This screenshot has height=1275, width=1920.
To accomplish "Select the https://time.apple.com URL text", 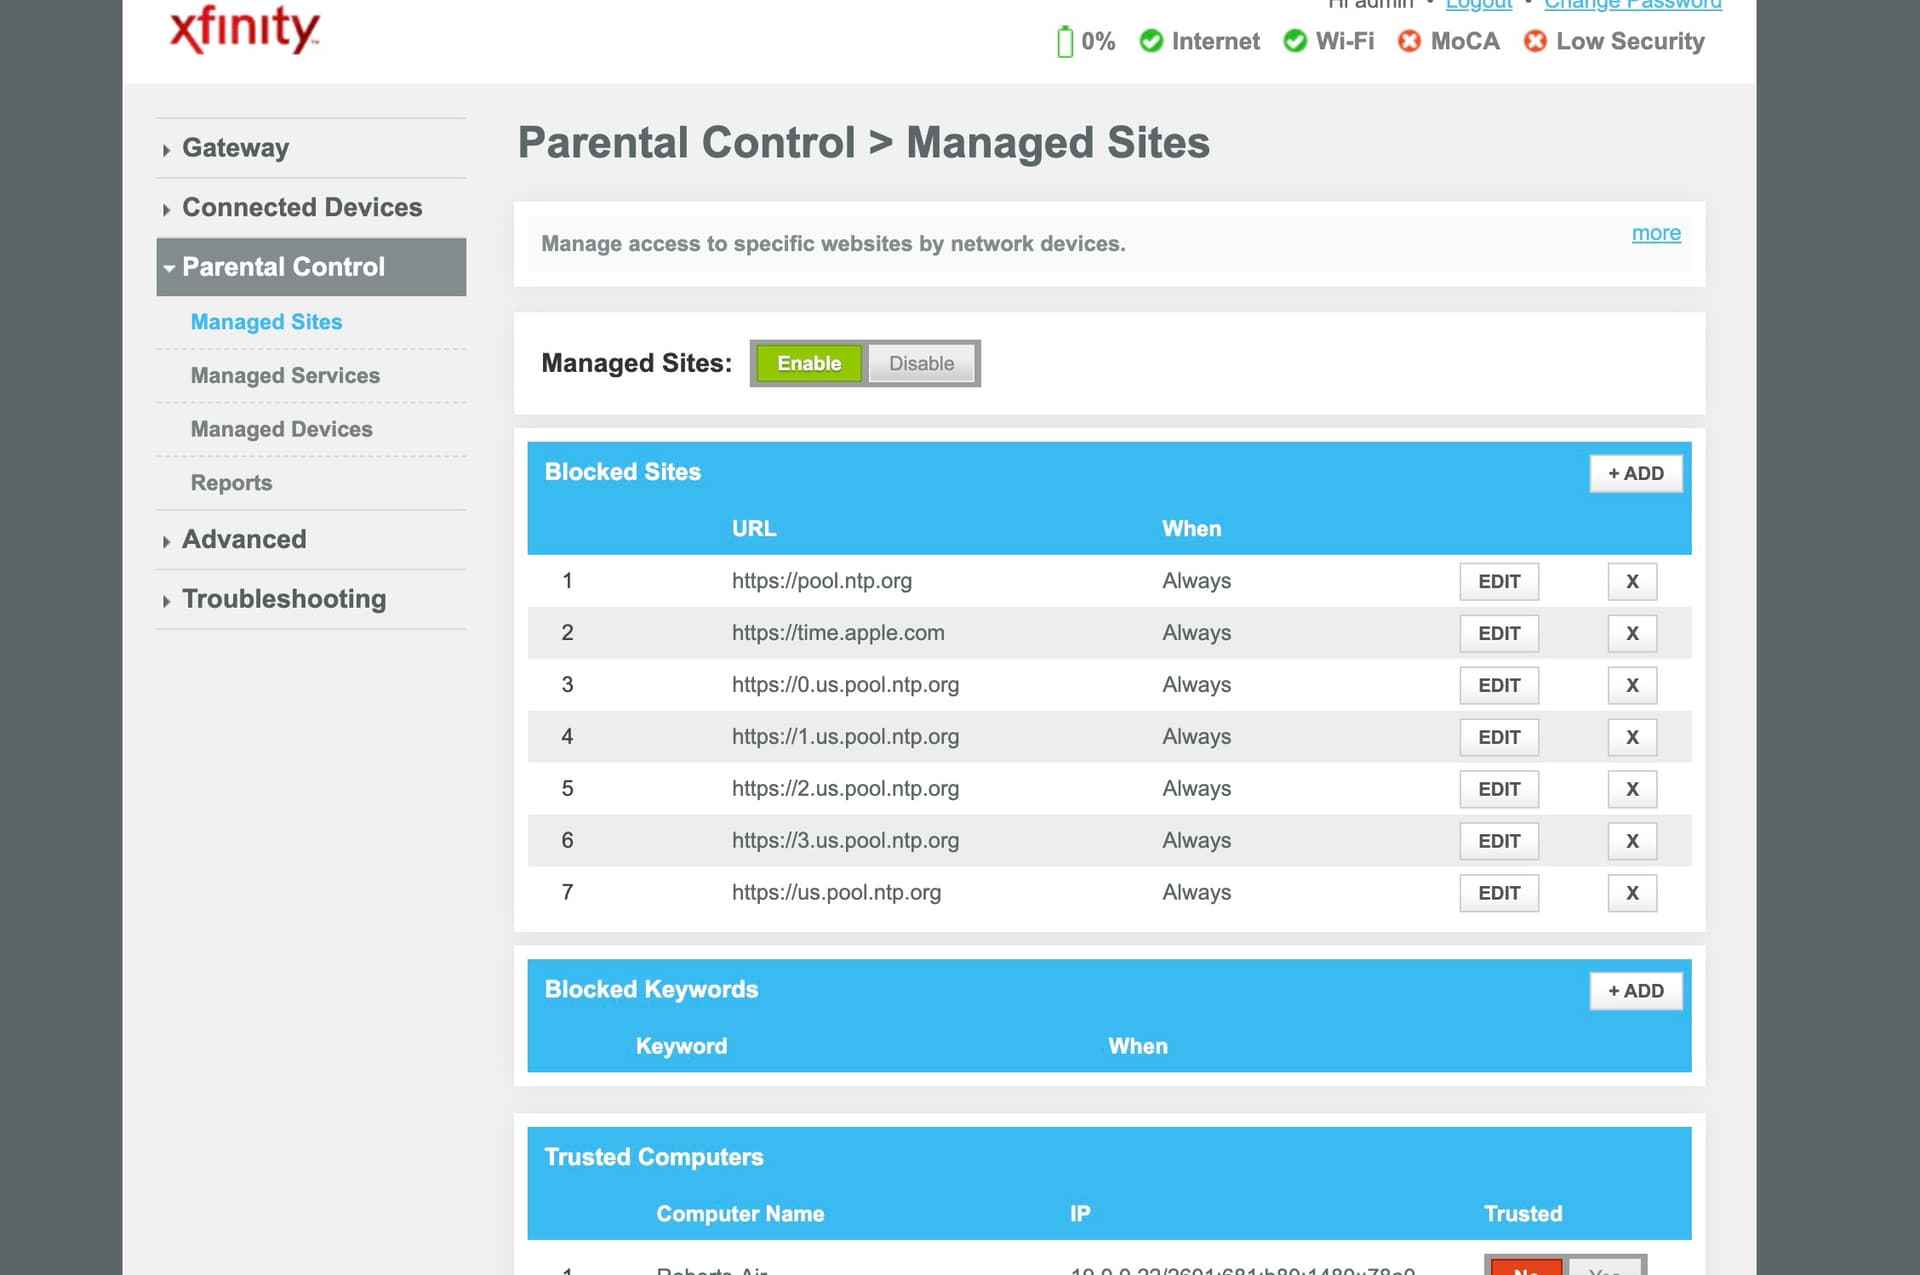I will pos(838,633).
